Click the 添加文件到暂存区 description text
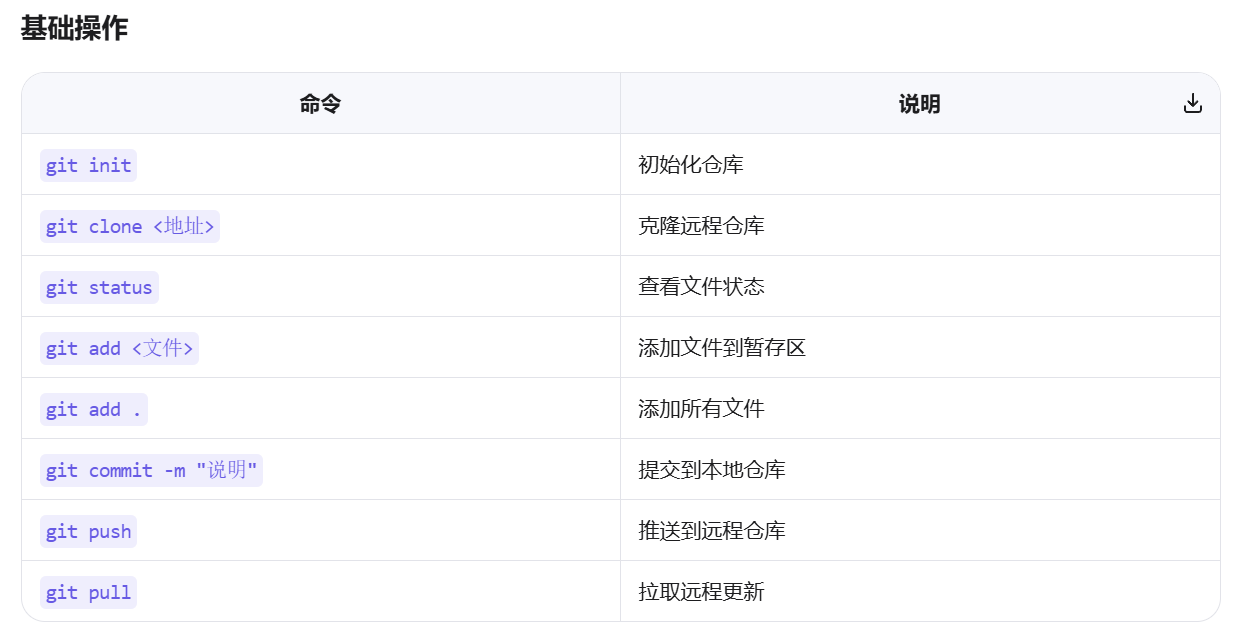This screenshot has height=630, width=1242. click(x=722, y=348)
